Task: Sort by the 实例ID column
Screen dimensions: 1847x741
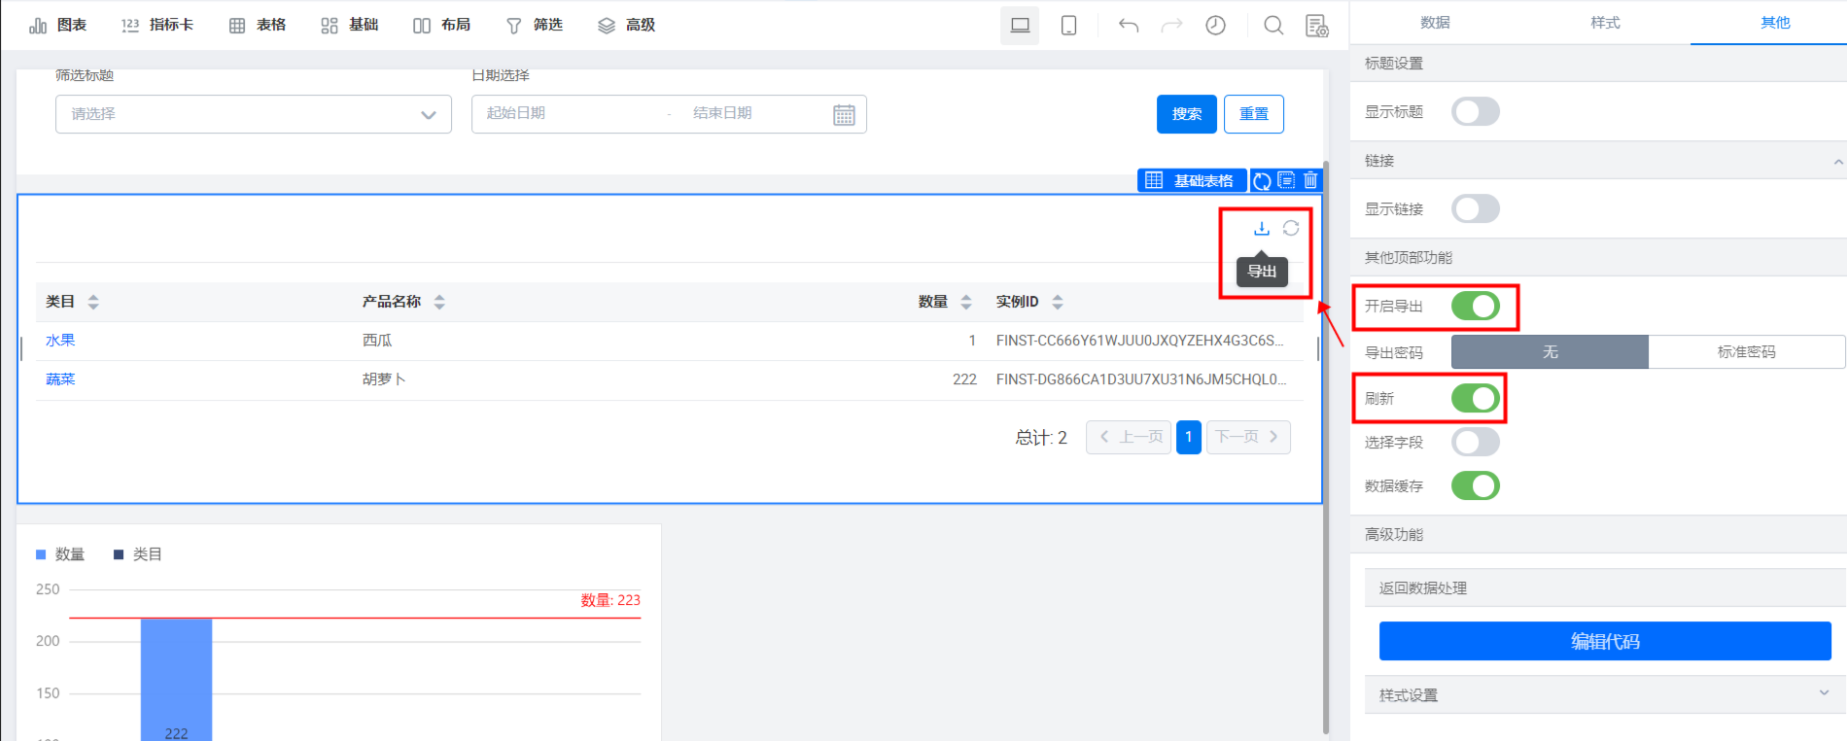Action: 1057,302
